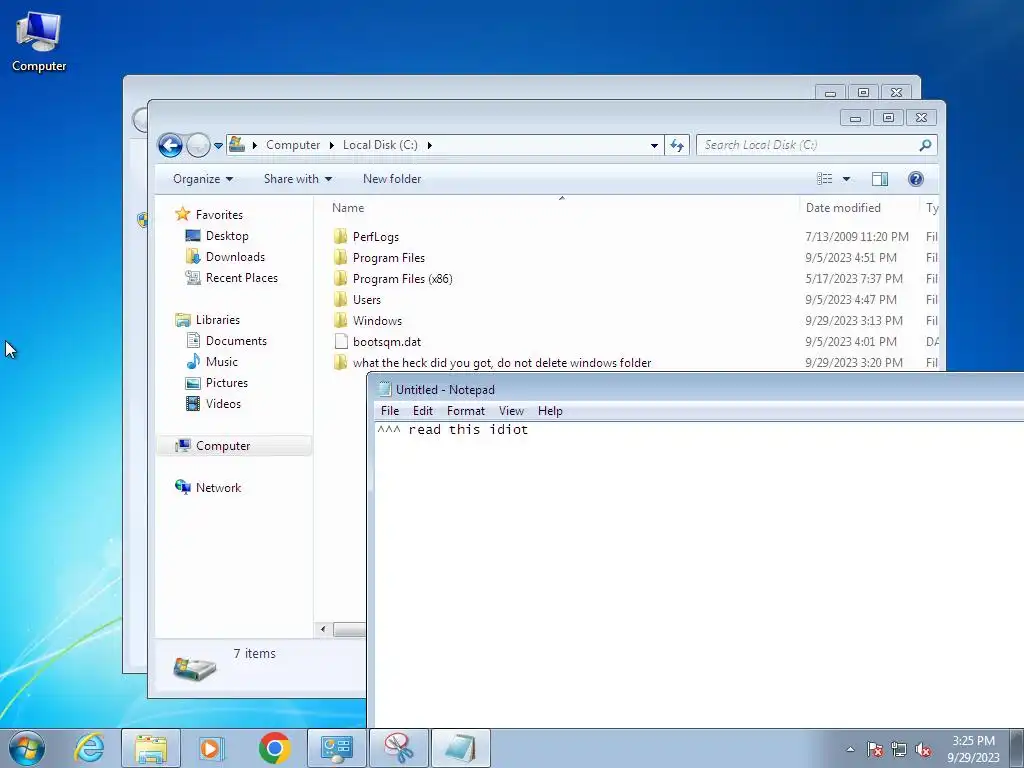
Task: Open Notepad File menu
Action: (x=390, y=411)
